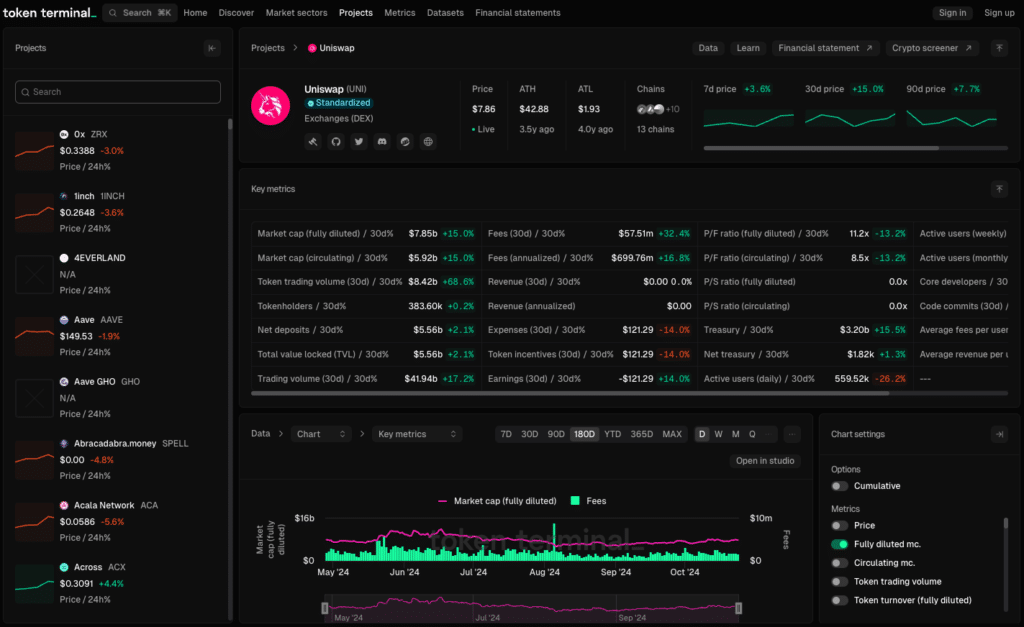Enable Token turnover (fully diluted) toggle

tap(840, 600)
